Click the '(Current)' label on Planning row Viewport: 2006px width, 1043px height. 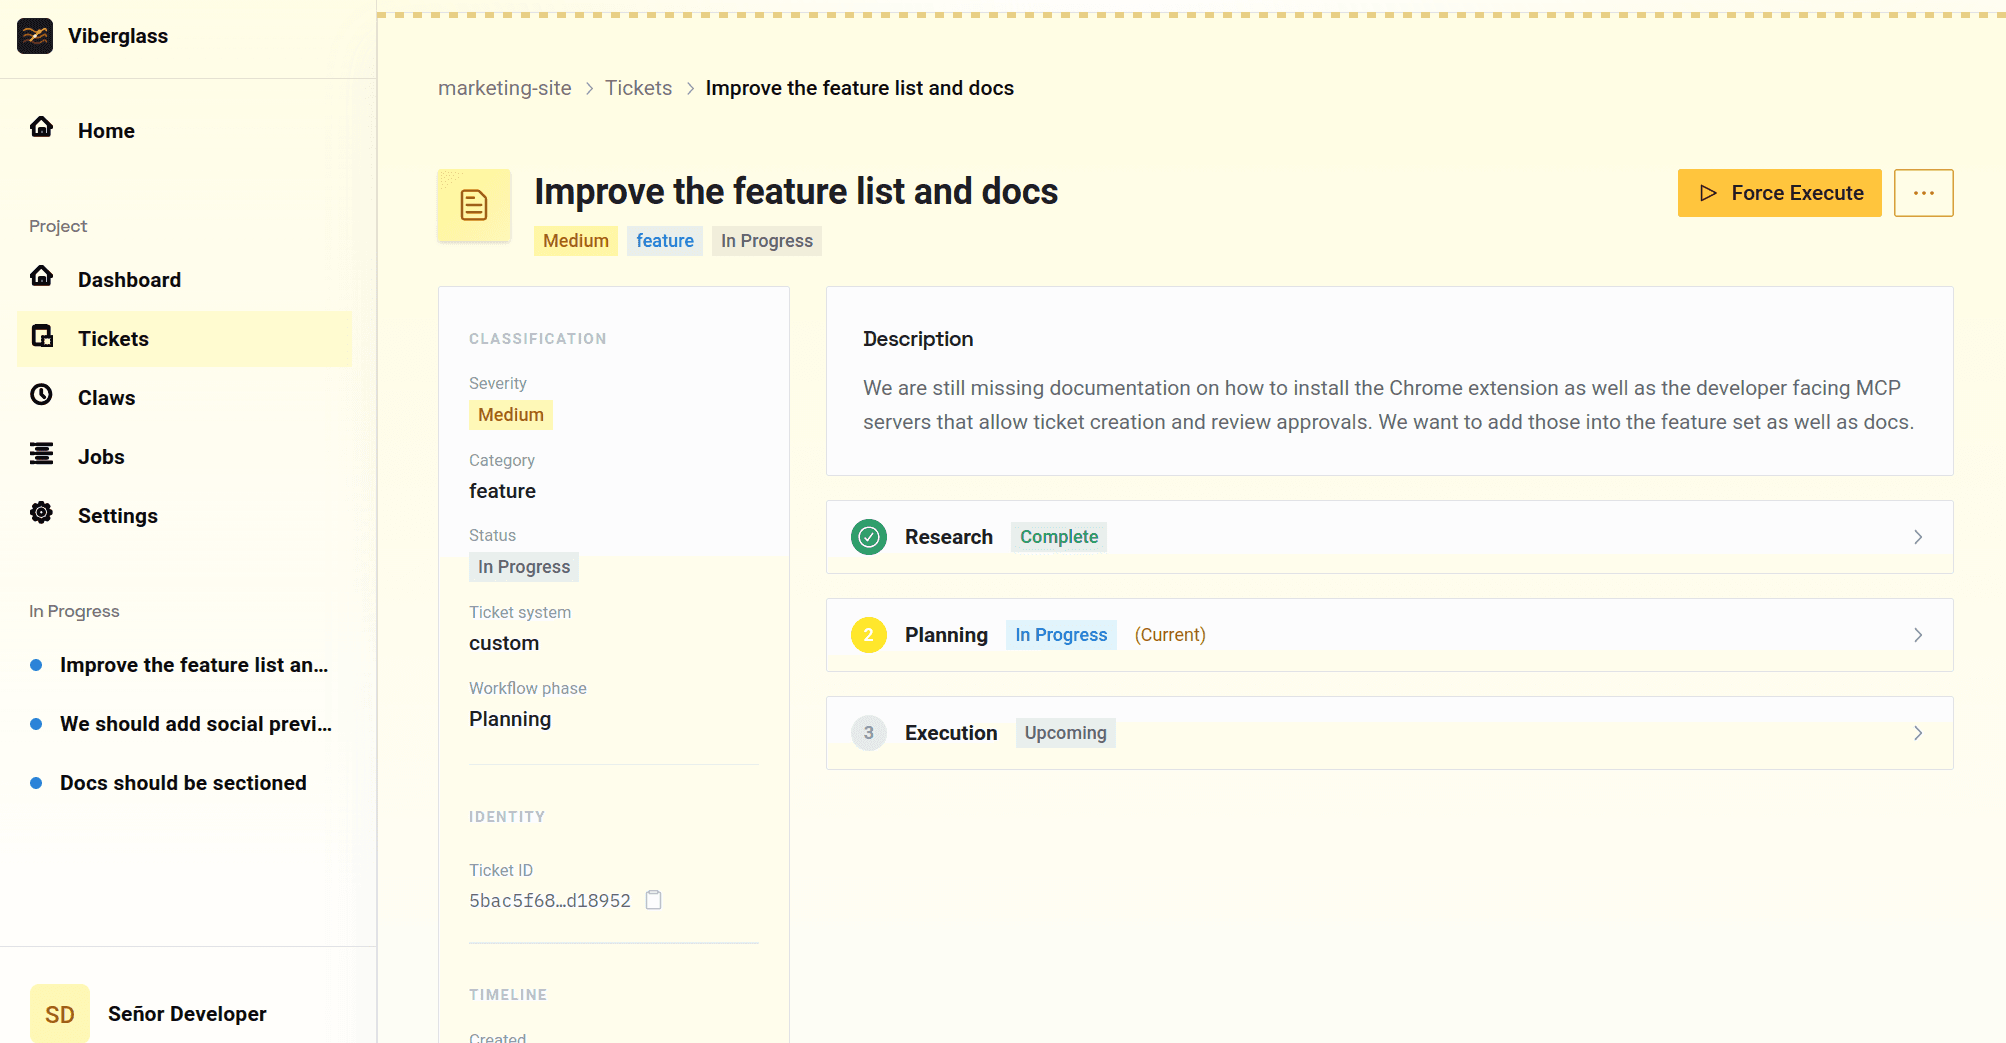pyautogui.click(x=1170, y=635)
